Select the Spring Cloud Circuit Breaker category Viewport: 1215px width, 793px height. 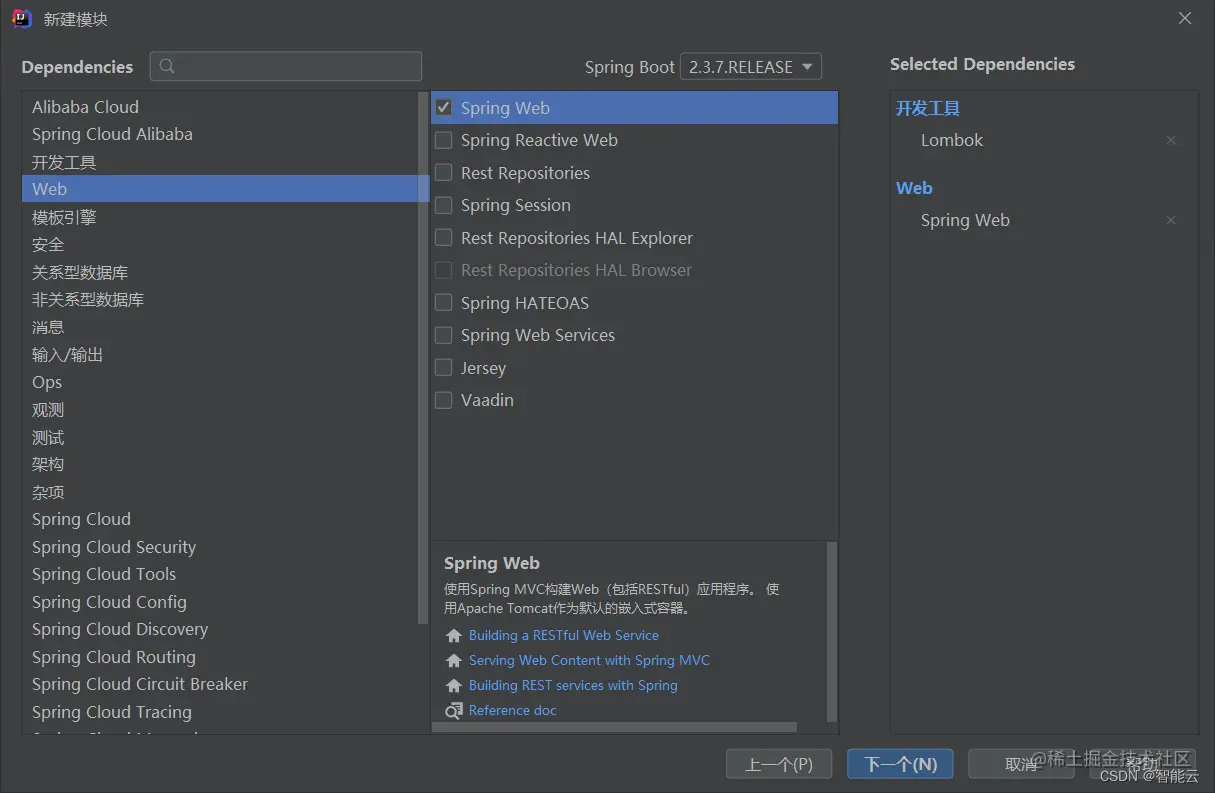coord(220,684)
